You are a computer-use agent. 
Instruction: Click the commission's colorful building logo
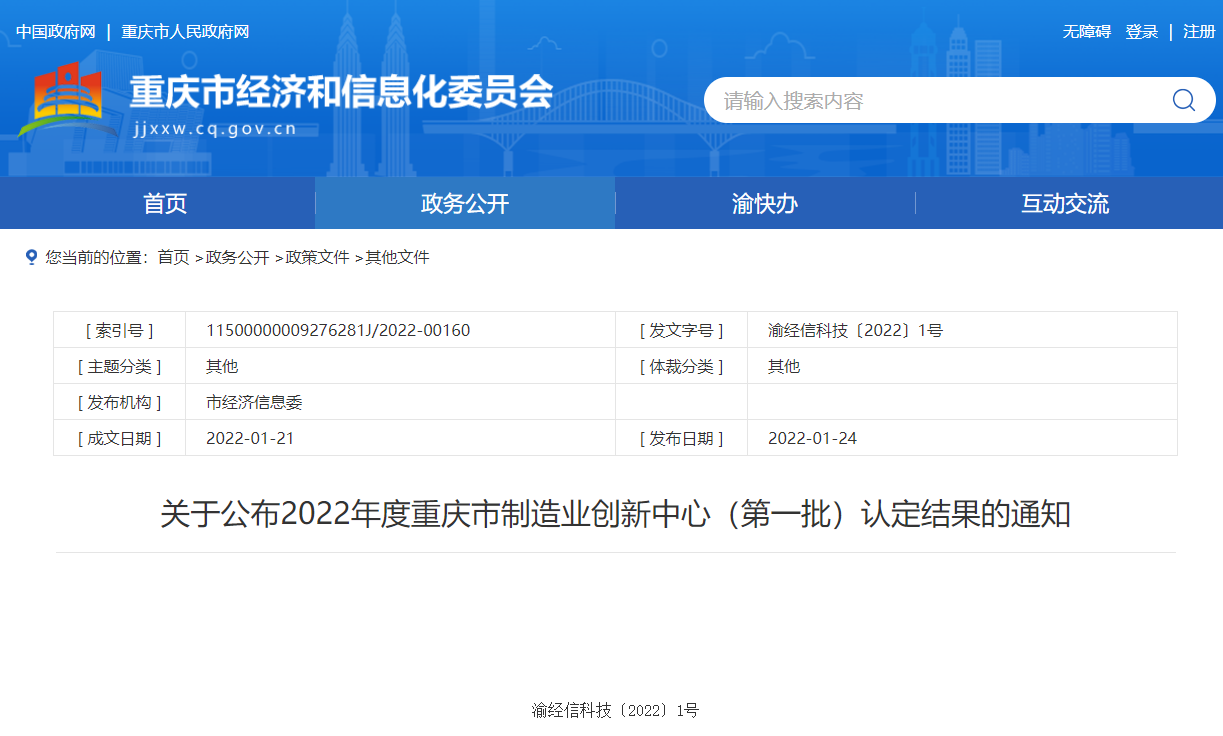[x=62, y=100]
